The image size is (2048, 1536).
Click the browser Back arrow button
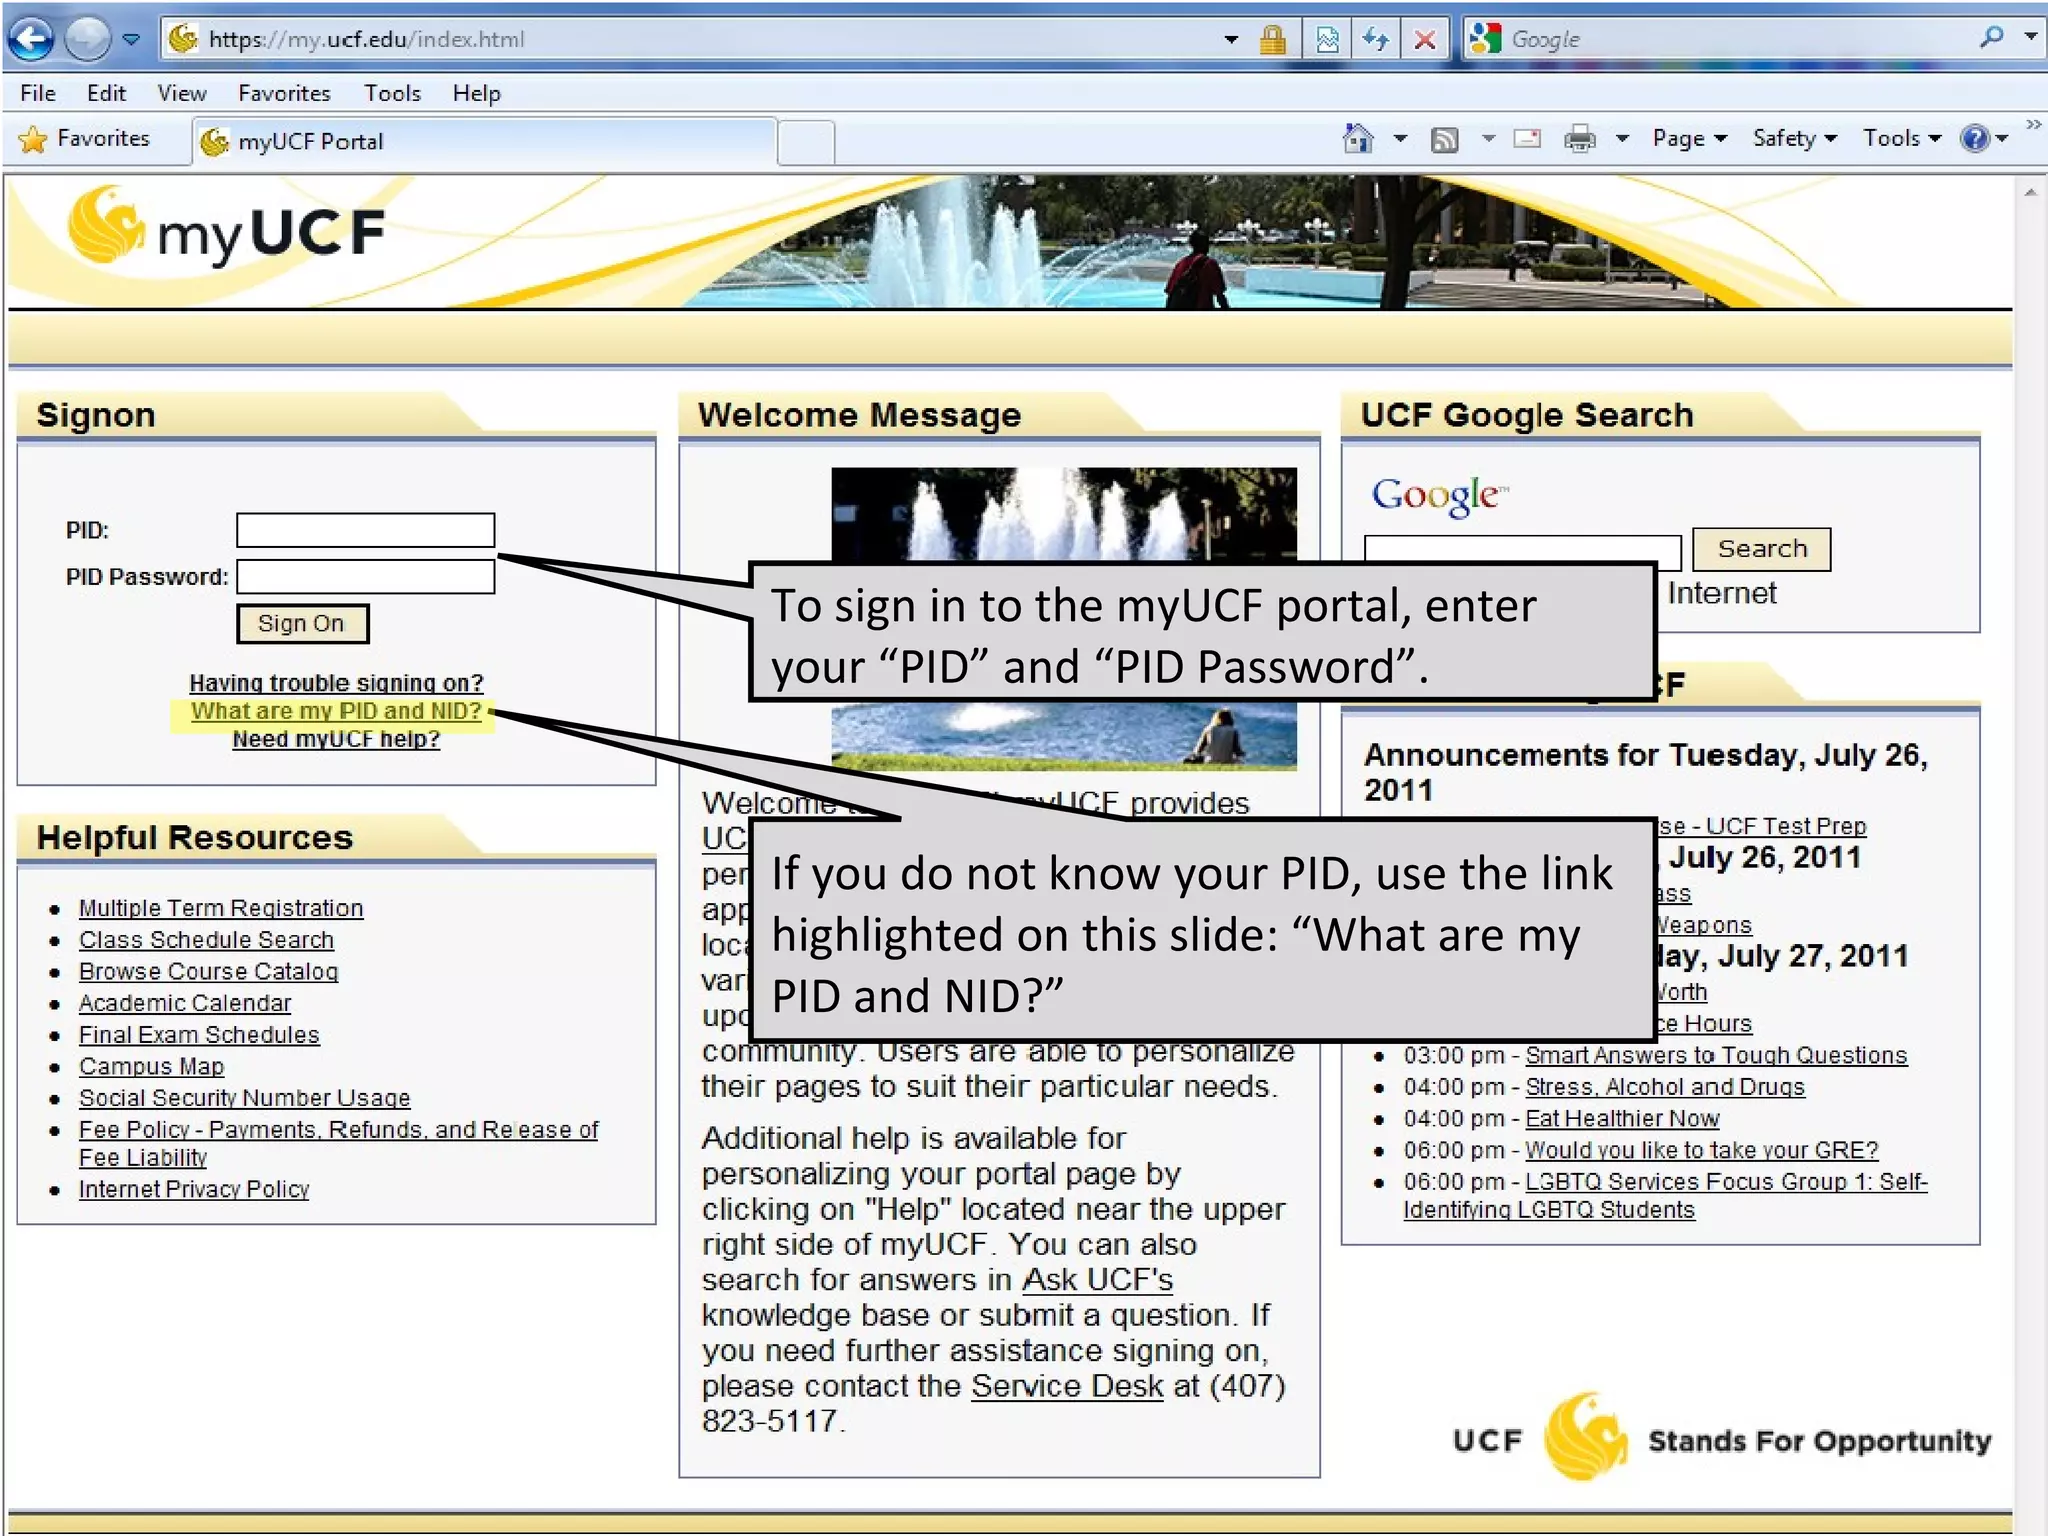pyautogui.click(x=32, y=39)
